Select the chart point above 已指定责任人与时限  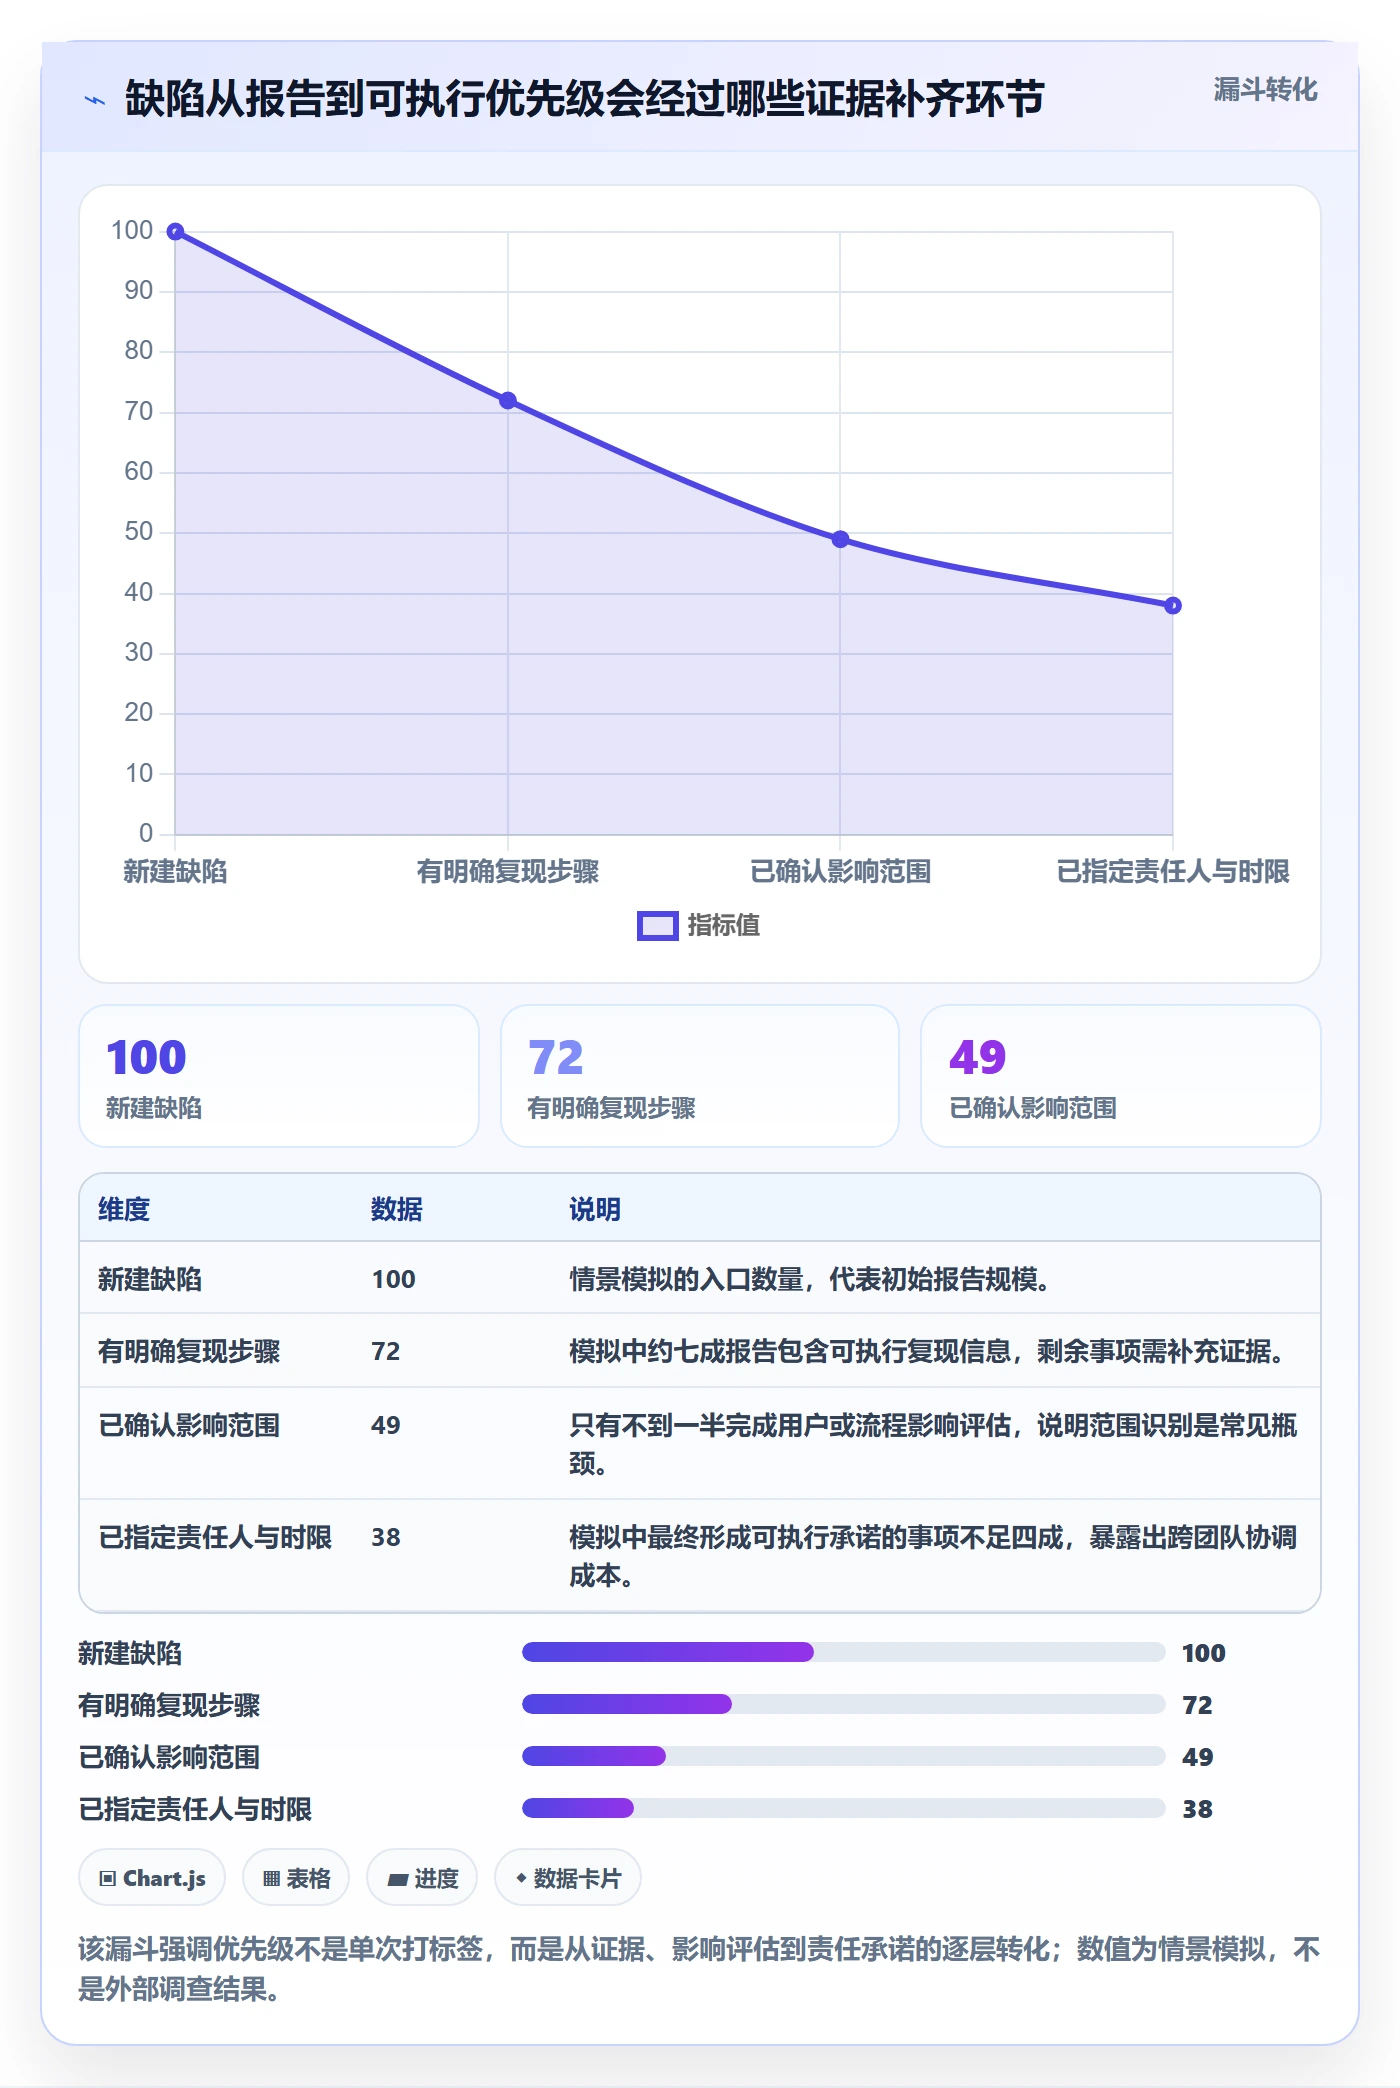point(1173,605)
